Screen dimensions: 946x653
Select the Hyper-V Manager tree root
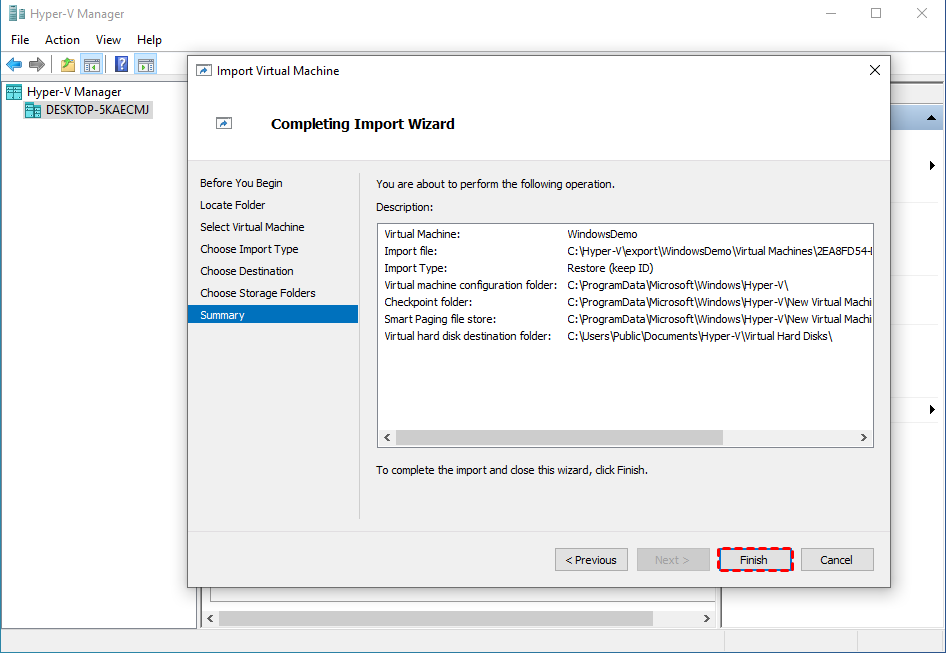[x=74, y=92]
